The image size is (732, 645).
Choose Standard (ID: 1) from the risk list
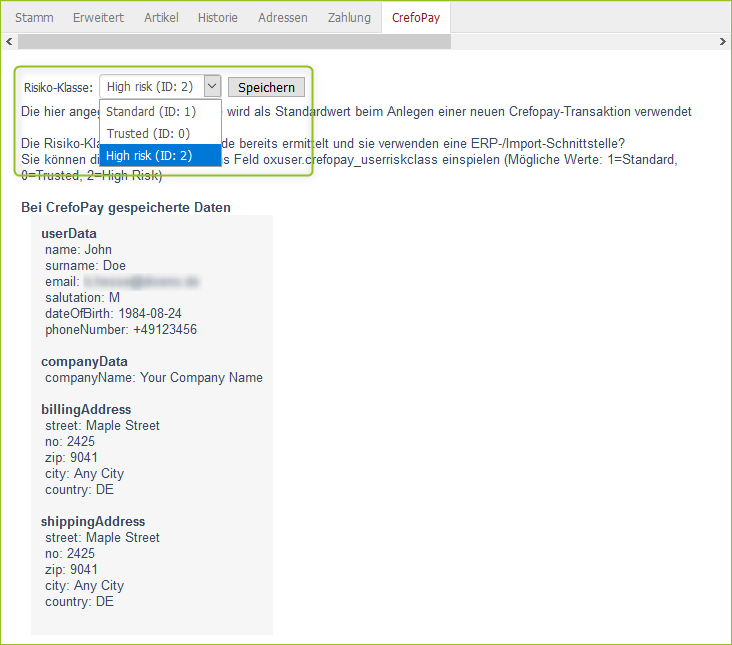point(160,112)
